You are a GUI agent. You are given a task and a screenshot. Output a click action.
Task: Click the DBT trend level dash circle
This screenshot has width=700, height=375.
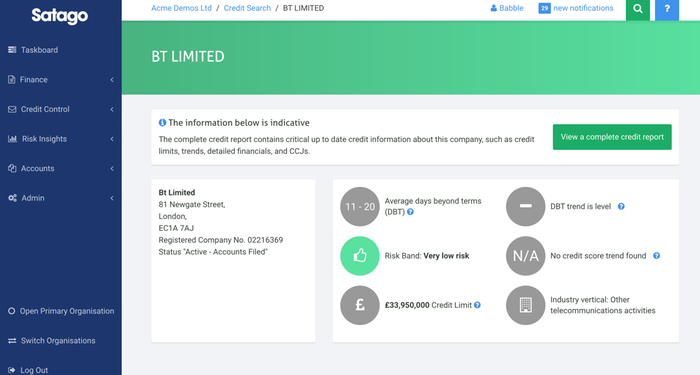(525, 207)
